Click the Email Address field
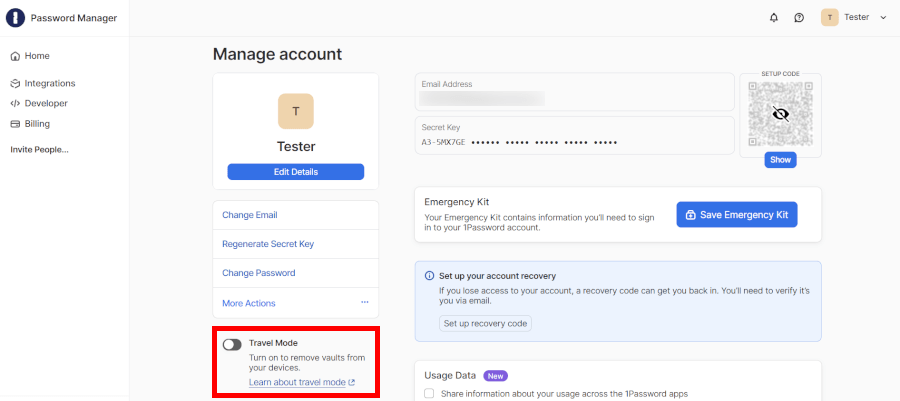900x401 pixels. click(575, 92)
